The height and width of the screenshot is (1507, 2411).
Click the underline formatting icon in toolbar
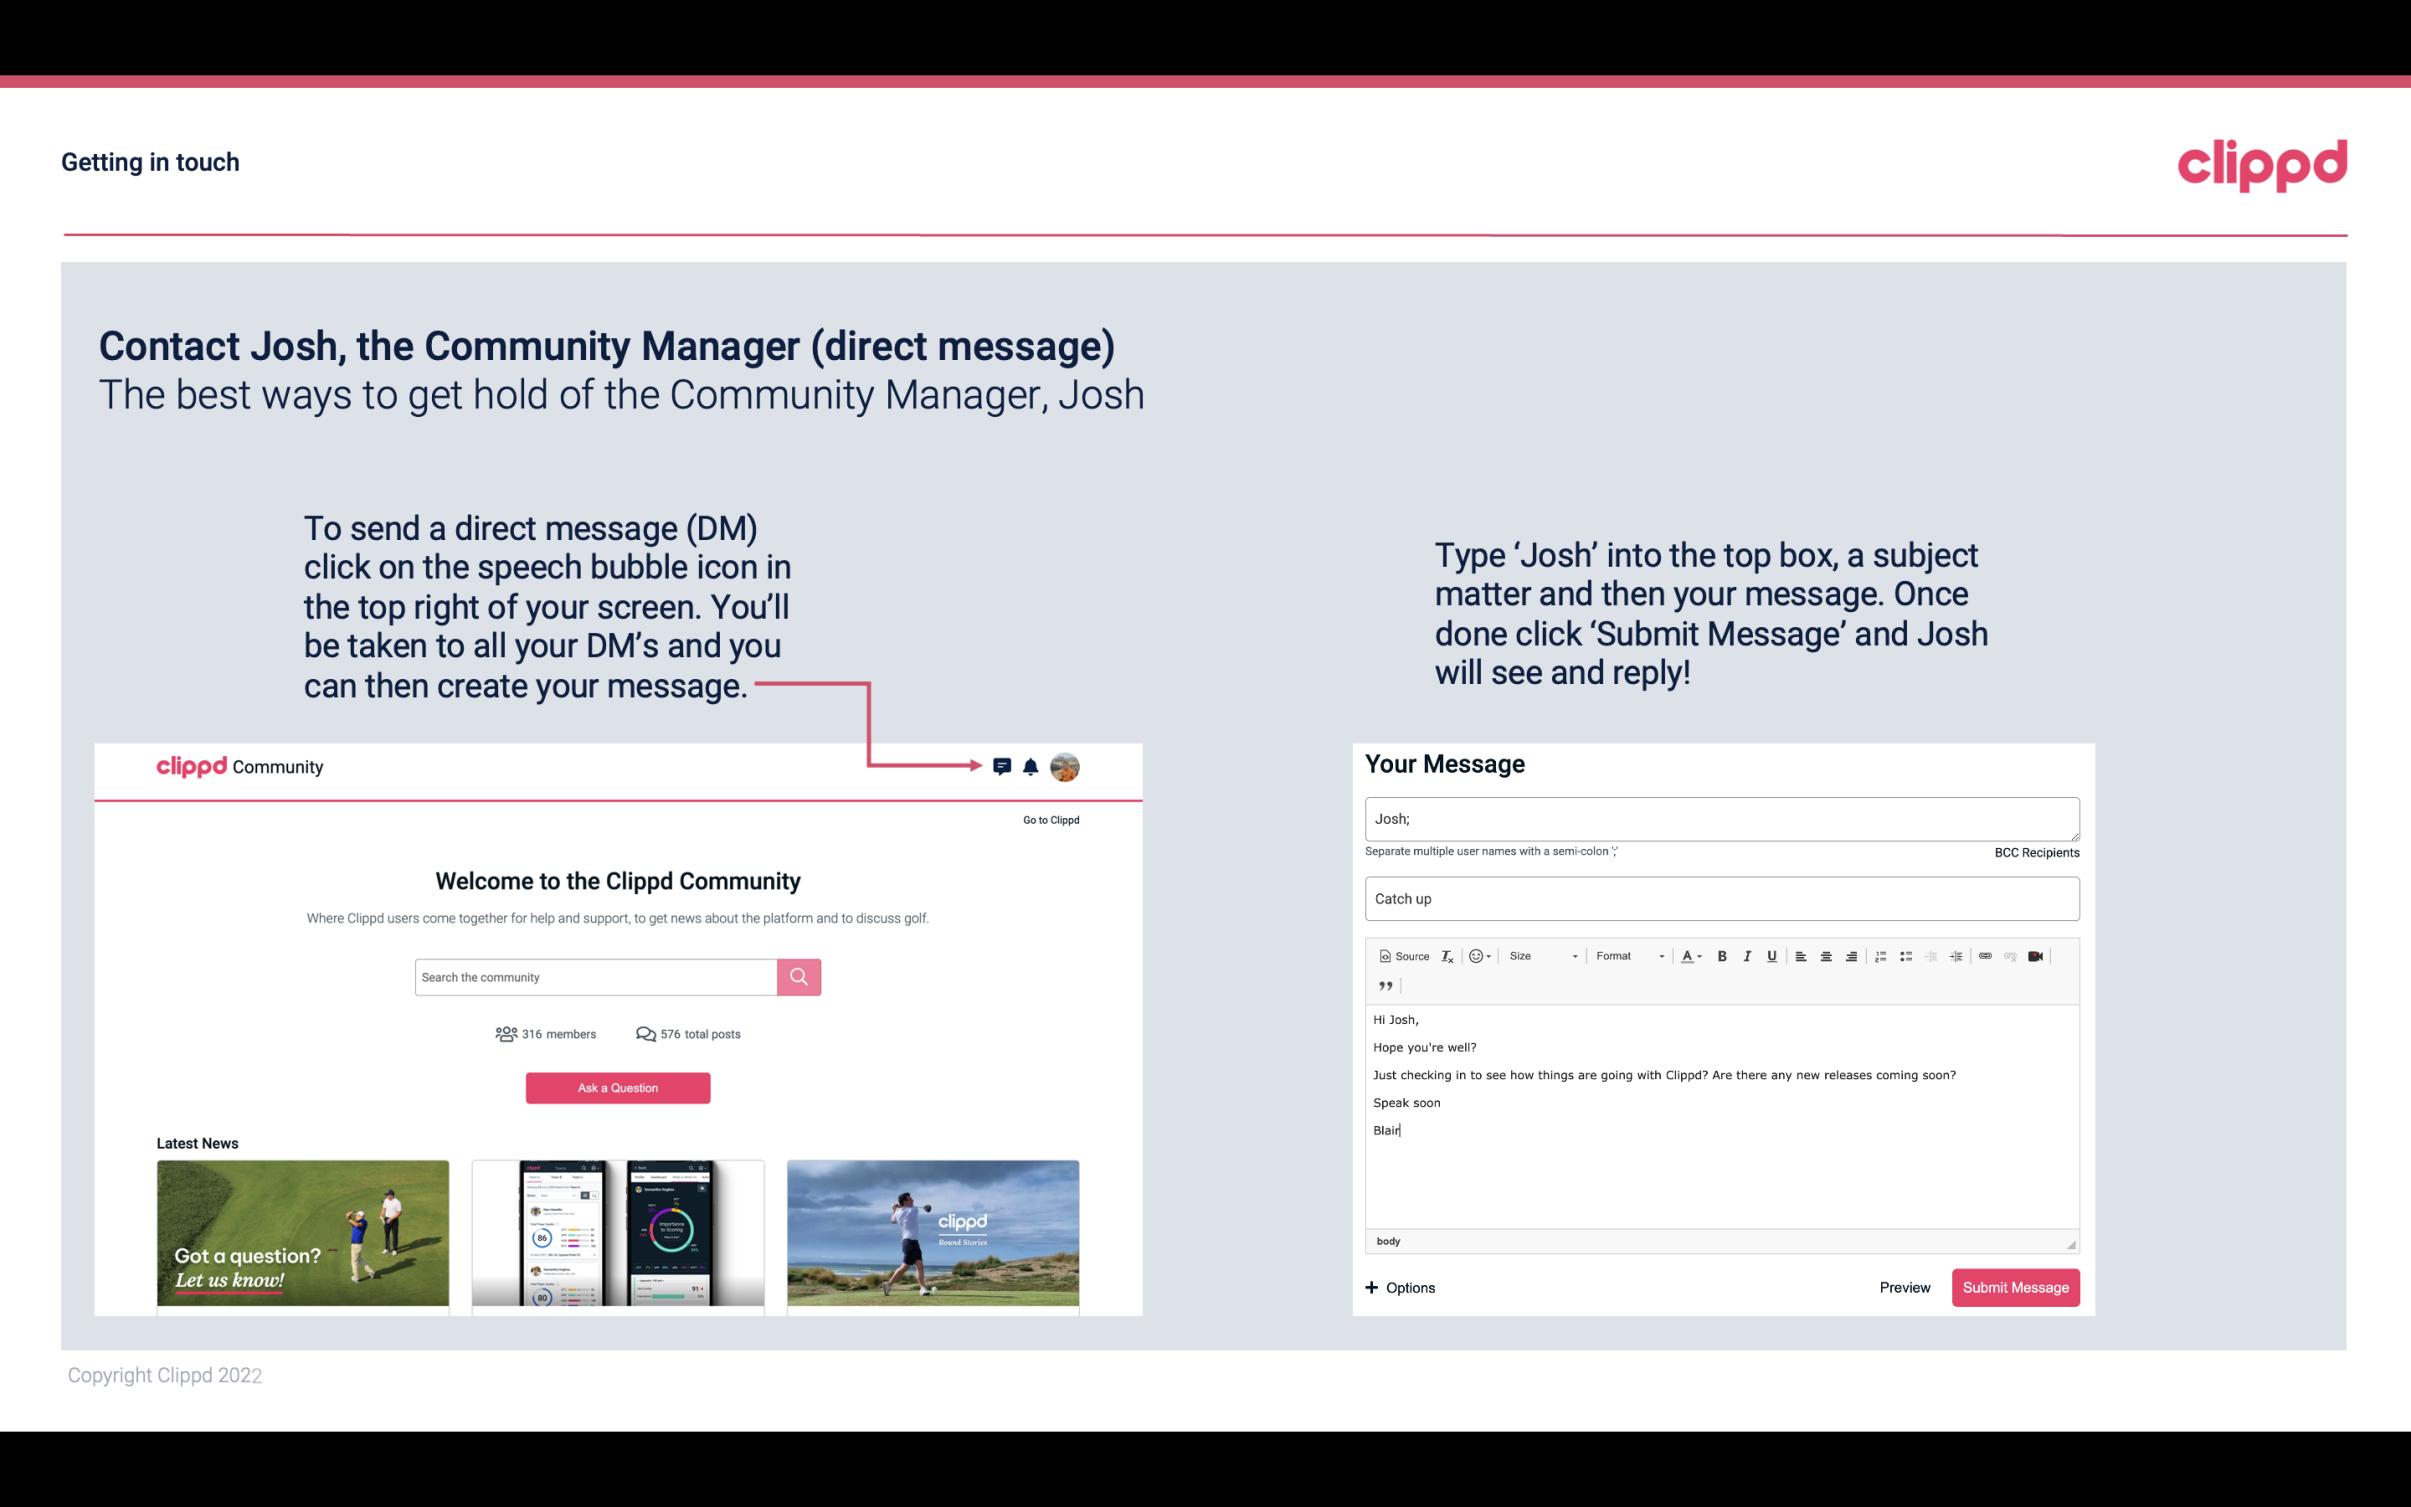[1772, 957]
